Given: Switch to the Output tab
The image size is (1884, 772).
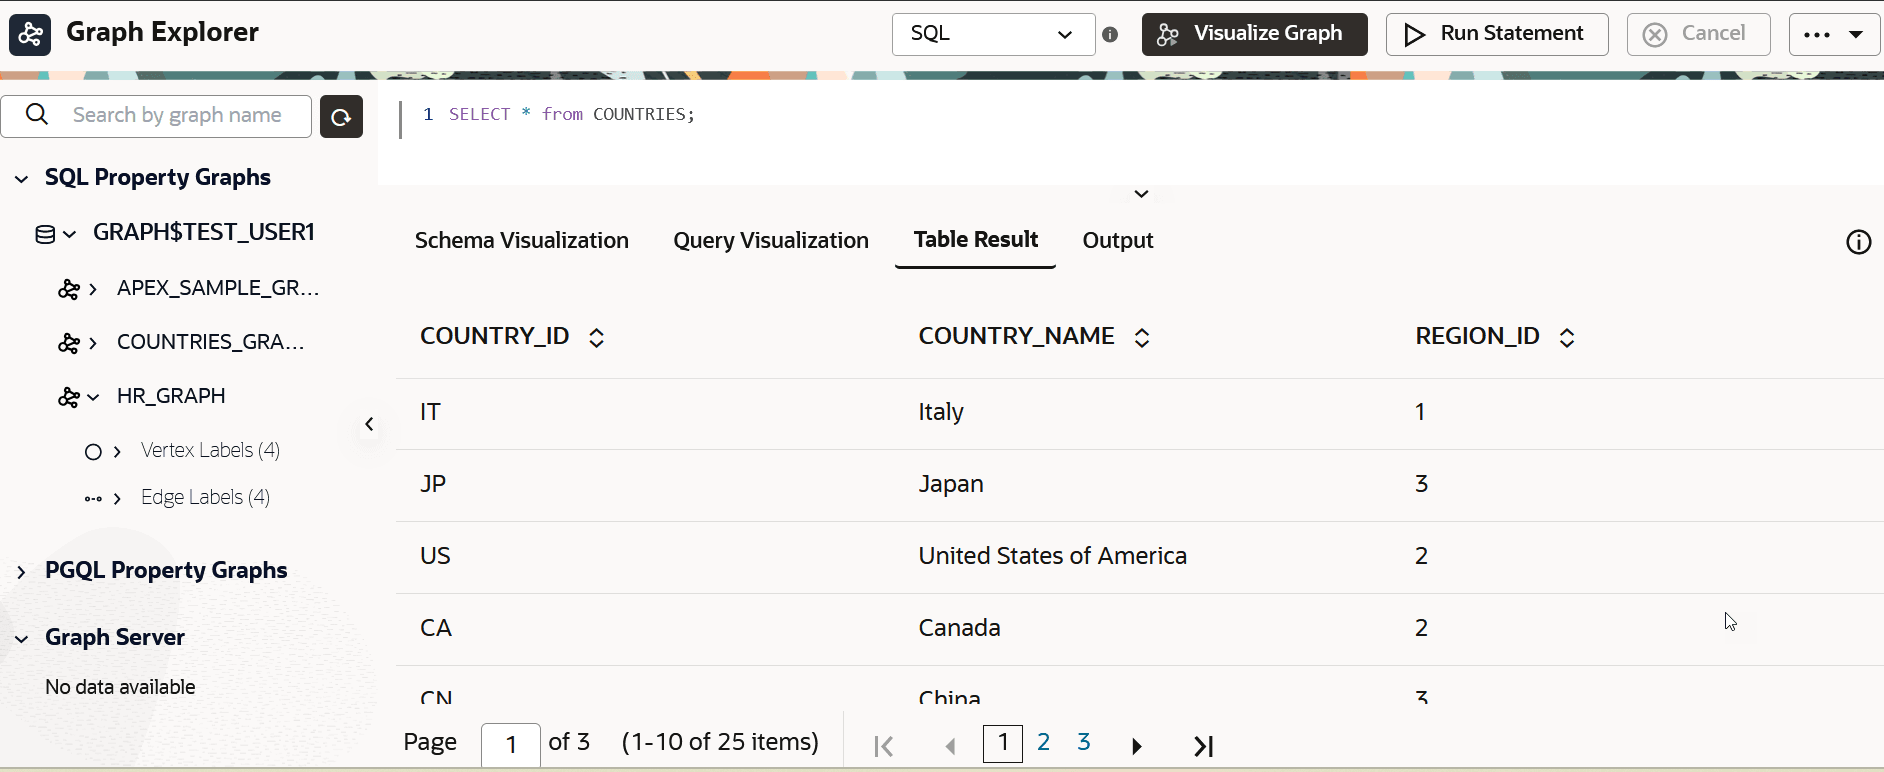Looking at the screenshot, I should point(1118,240).
